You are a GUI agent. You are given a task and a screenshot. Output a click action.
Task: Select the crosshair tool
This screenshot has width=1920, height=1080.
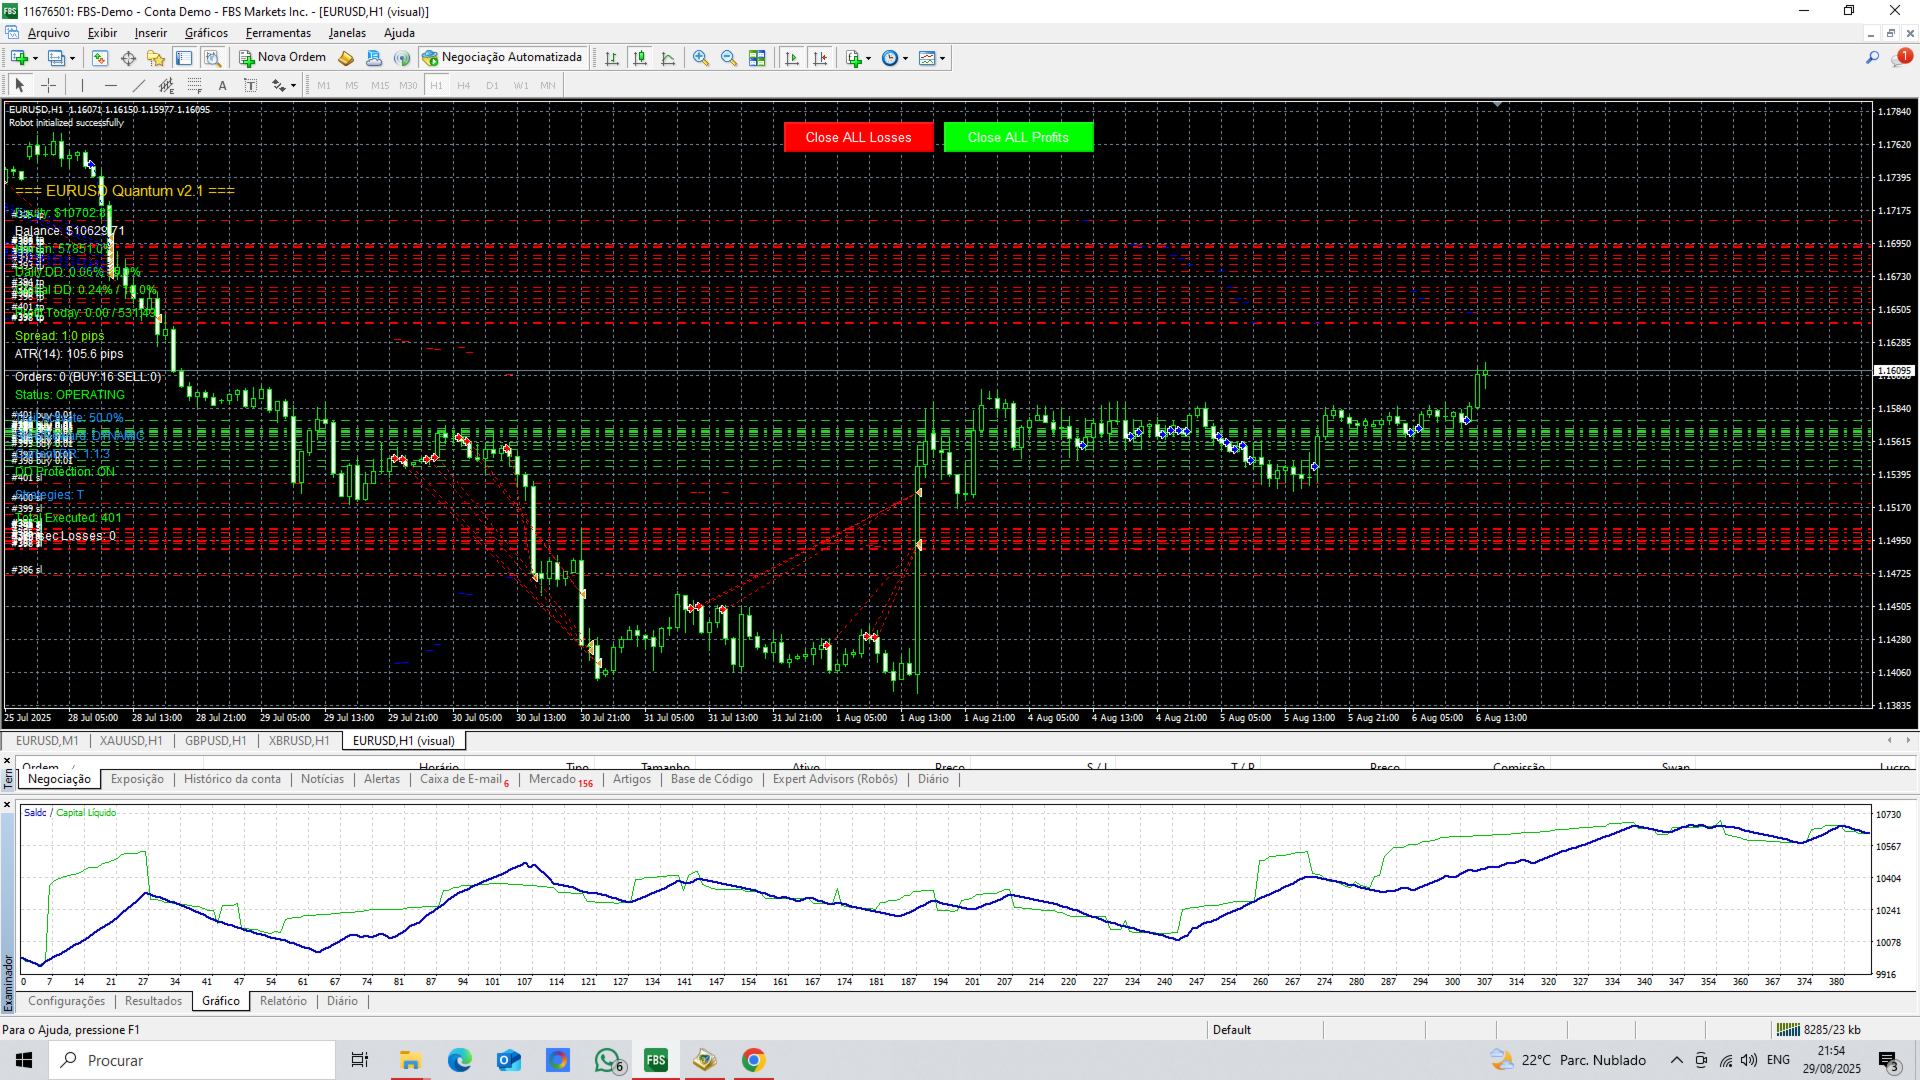[x=48, y=86]
